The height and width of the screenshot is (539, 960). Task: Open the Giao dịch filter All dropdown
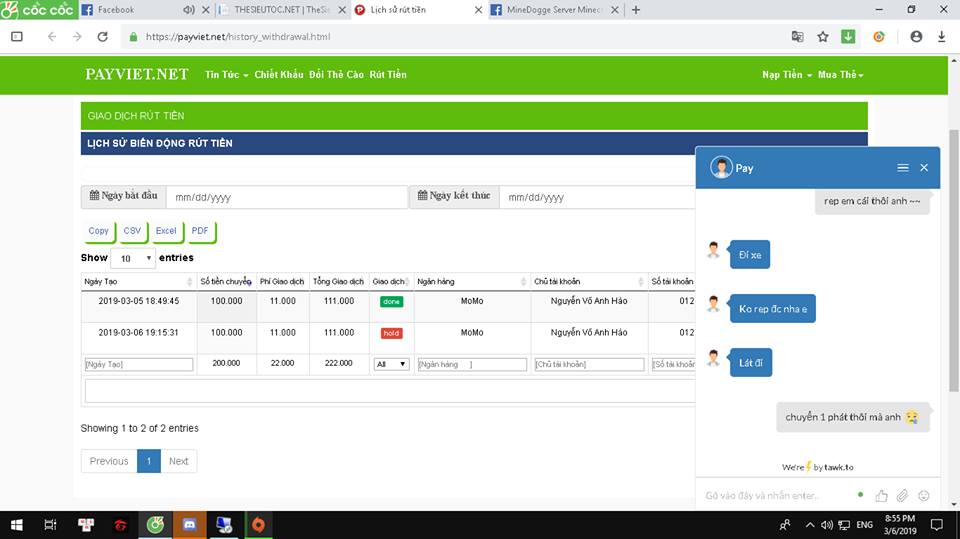click(x=391, y=364)
